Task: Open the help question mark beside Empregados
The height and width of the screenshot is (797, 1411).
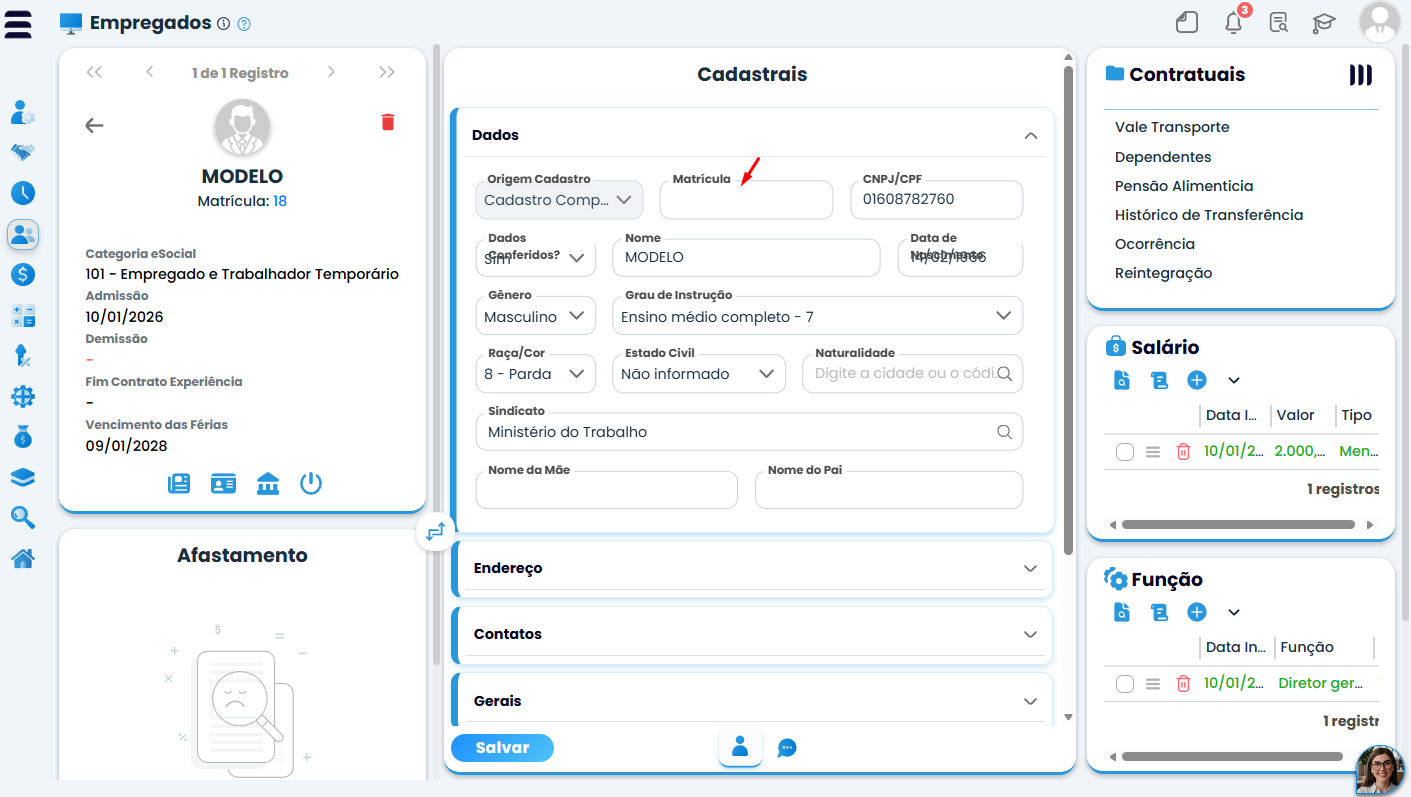Action: (x=244, y=24)
